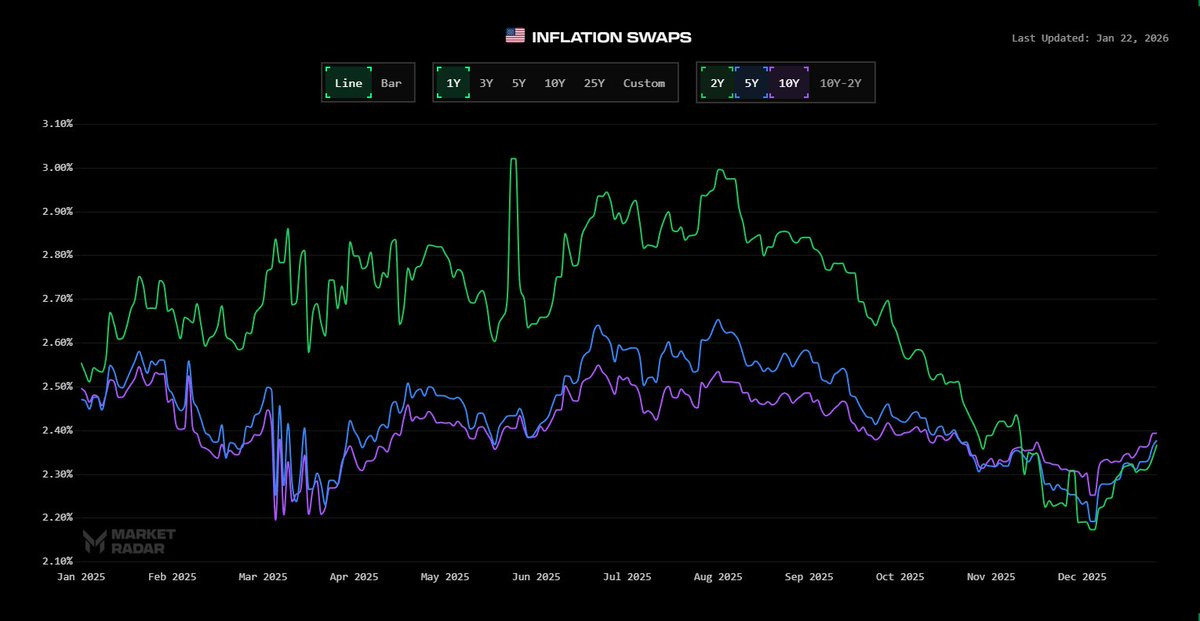
Task: Click the Jun 2025 x-axis label
Action: (536, 577)
